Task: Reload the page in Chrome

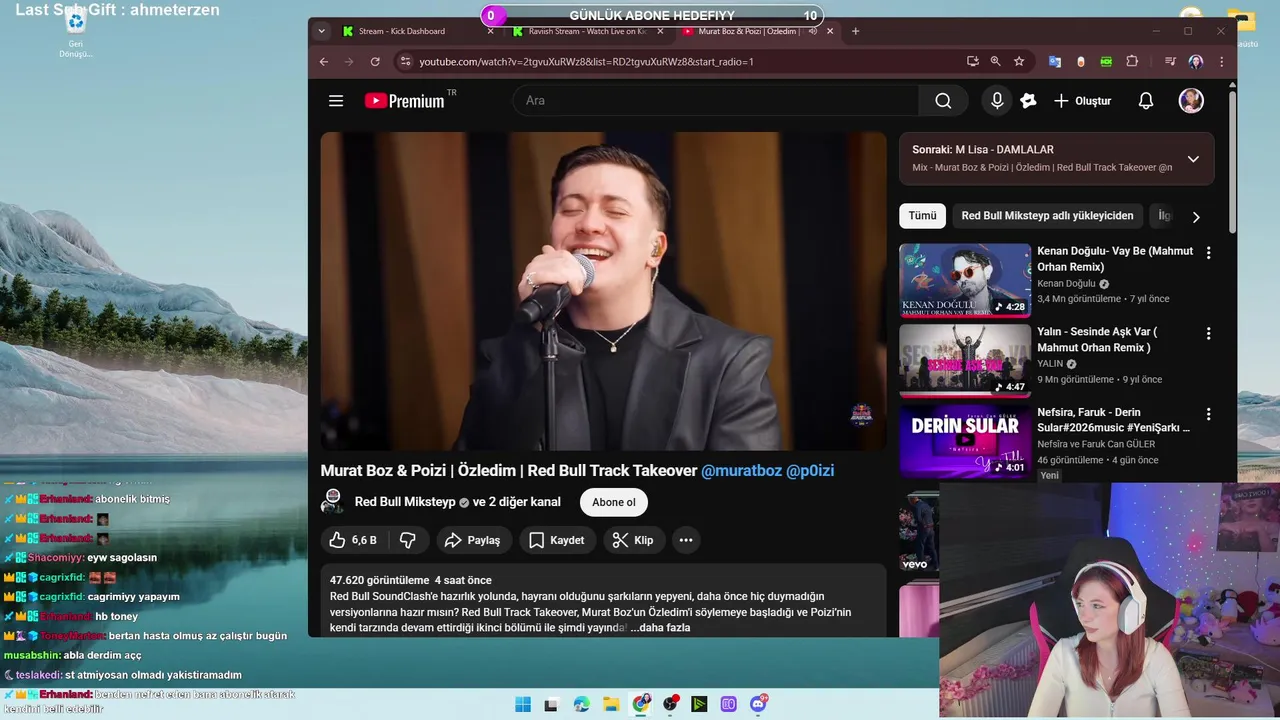Action: coord(375,61)
